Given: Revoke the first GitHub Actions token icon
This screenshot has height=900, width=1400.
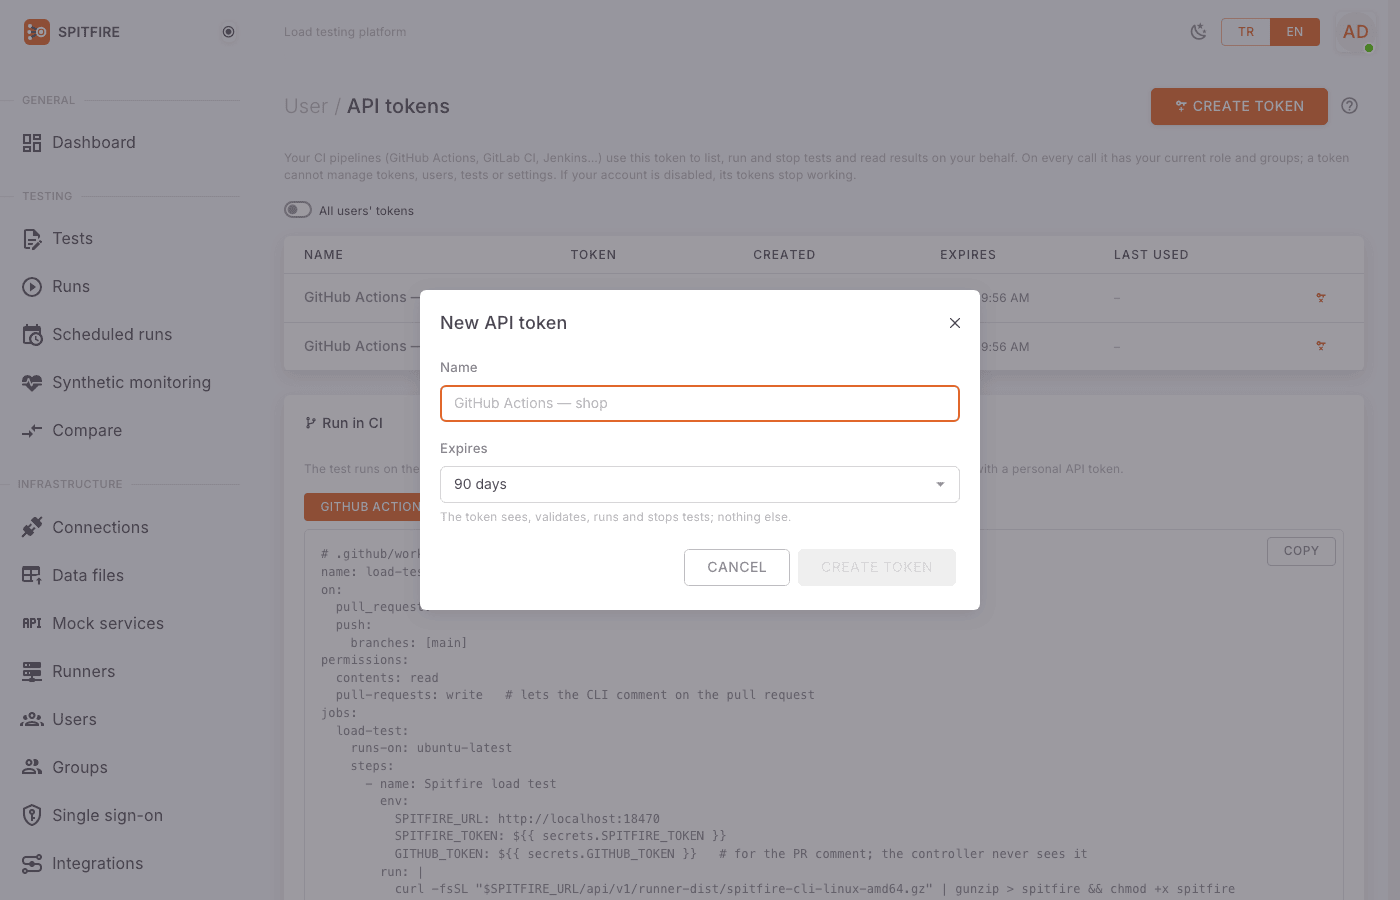Looking at the screenshot, I should coord(1321,298).
